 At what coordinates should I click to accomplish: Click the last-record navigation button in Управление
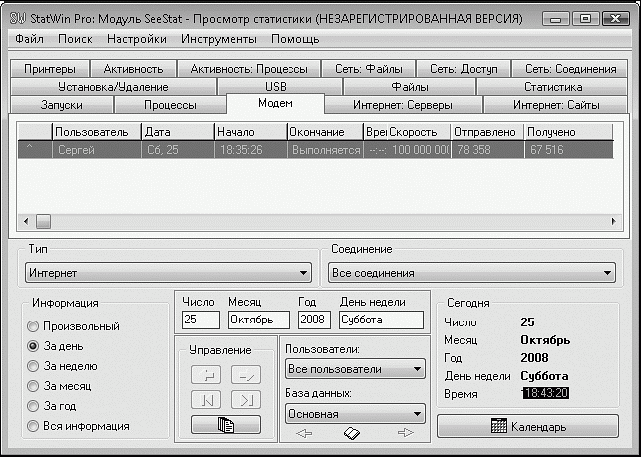click(246, 400)
